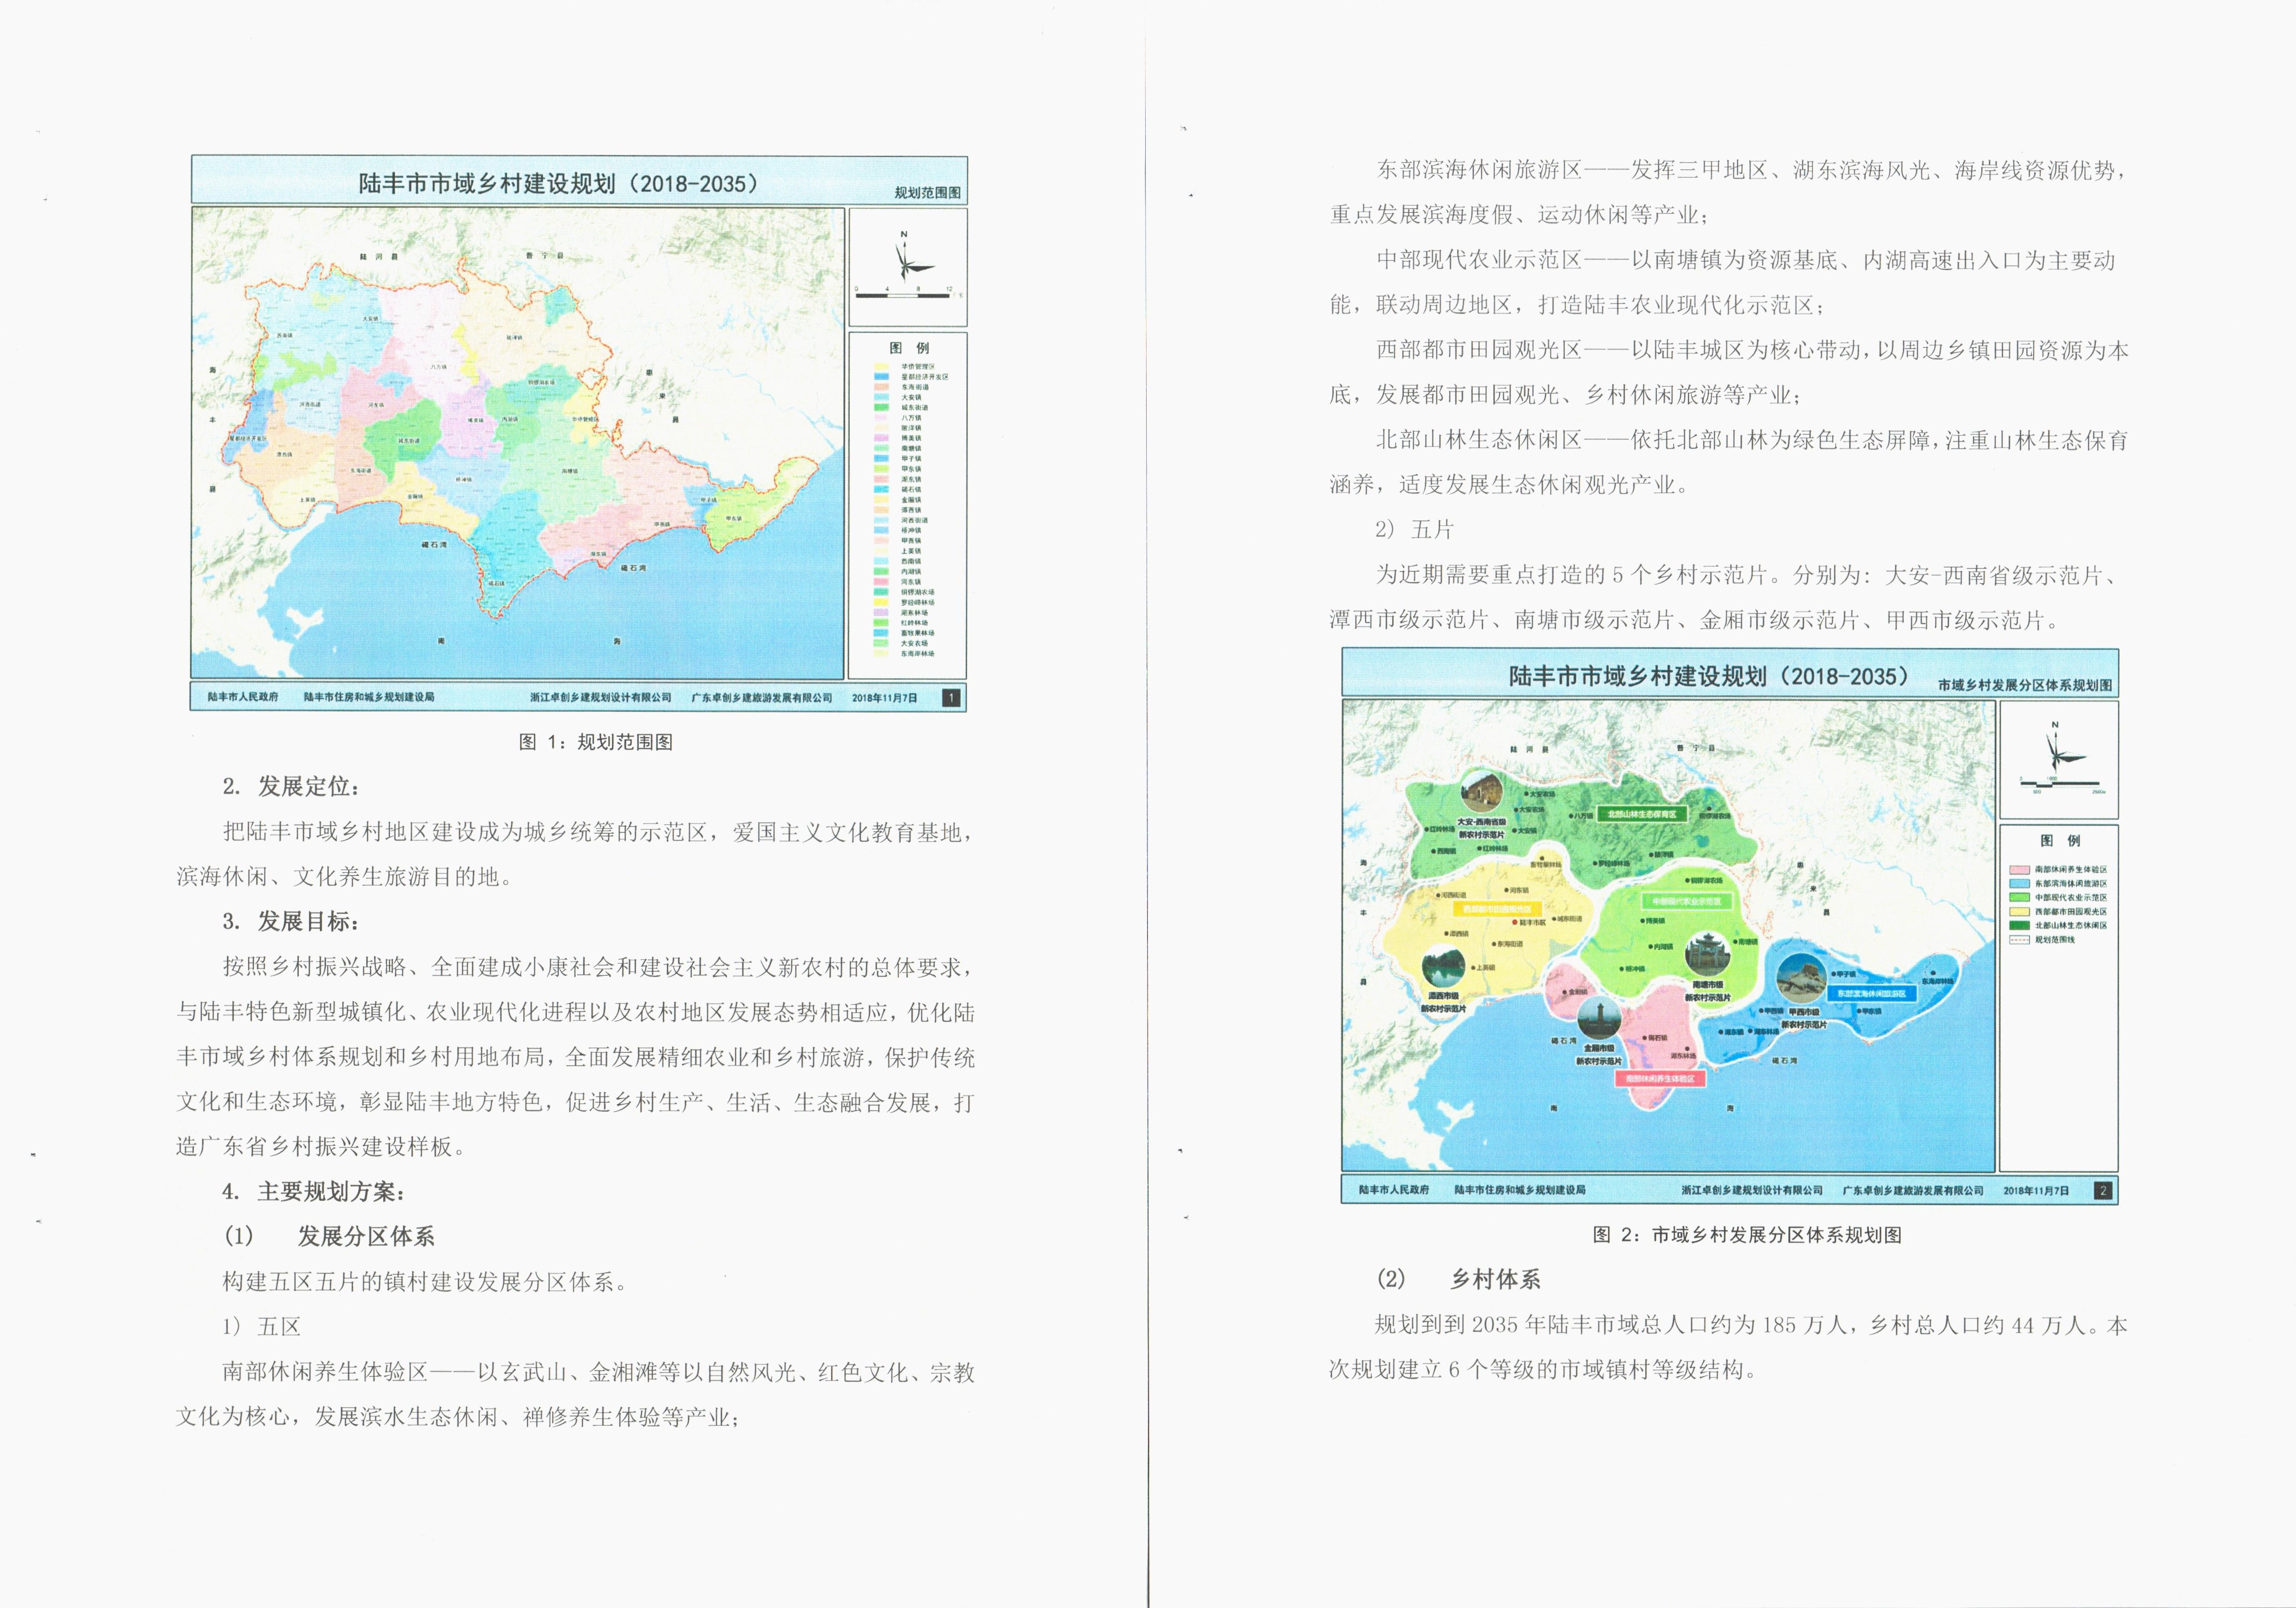Click the line 构建五区五片的镇村建设发展分区体系
The image size is (2296, 1608).
click(424, 1282)
